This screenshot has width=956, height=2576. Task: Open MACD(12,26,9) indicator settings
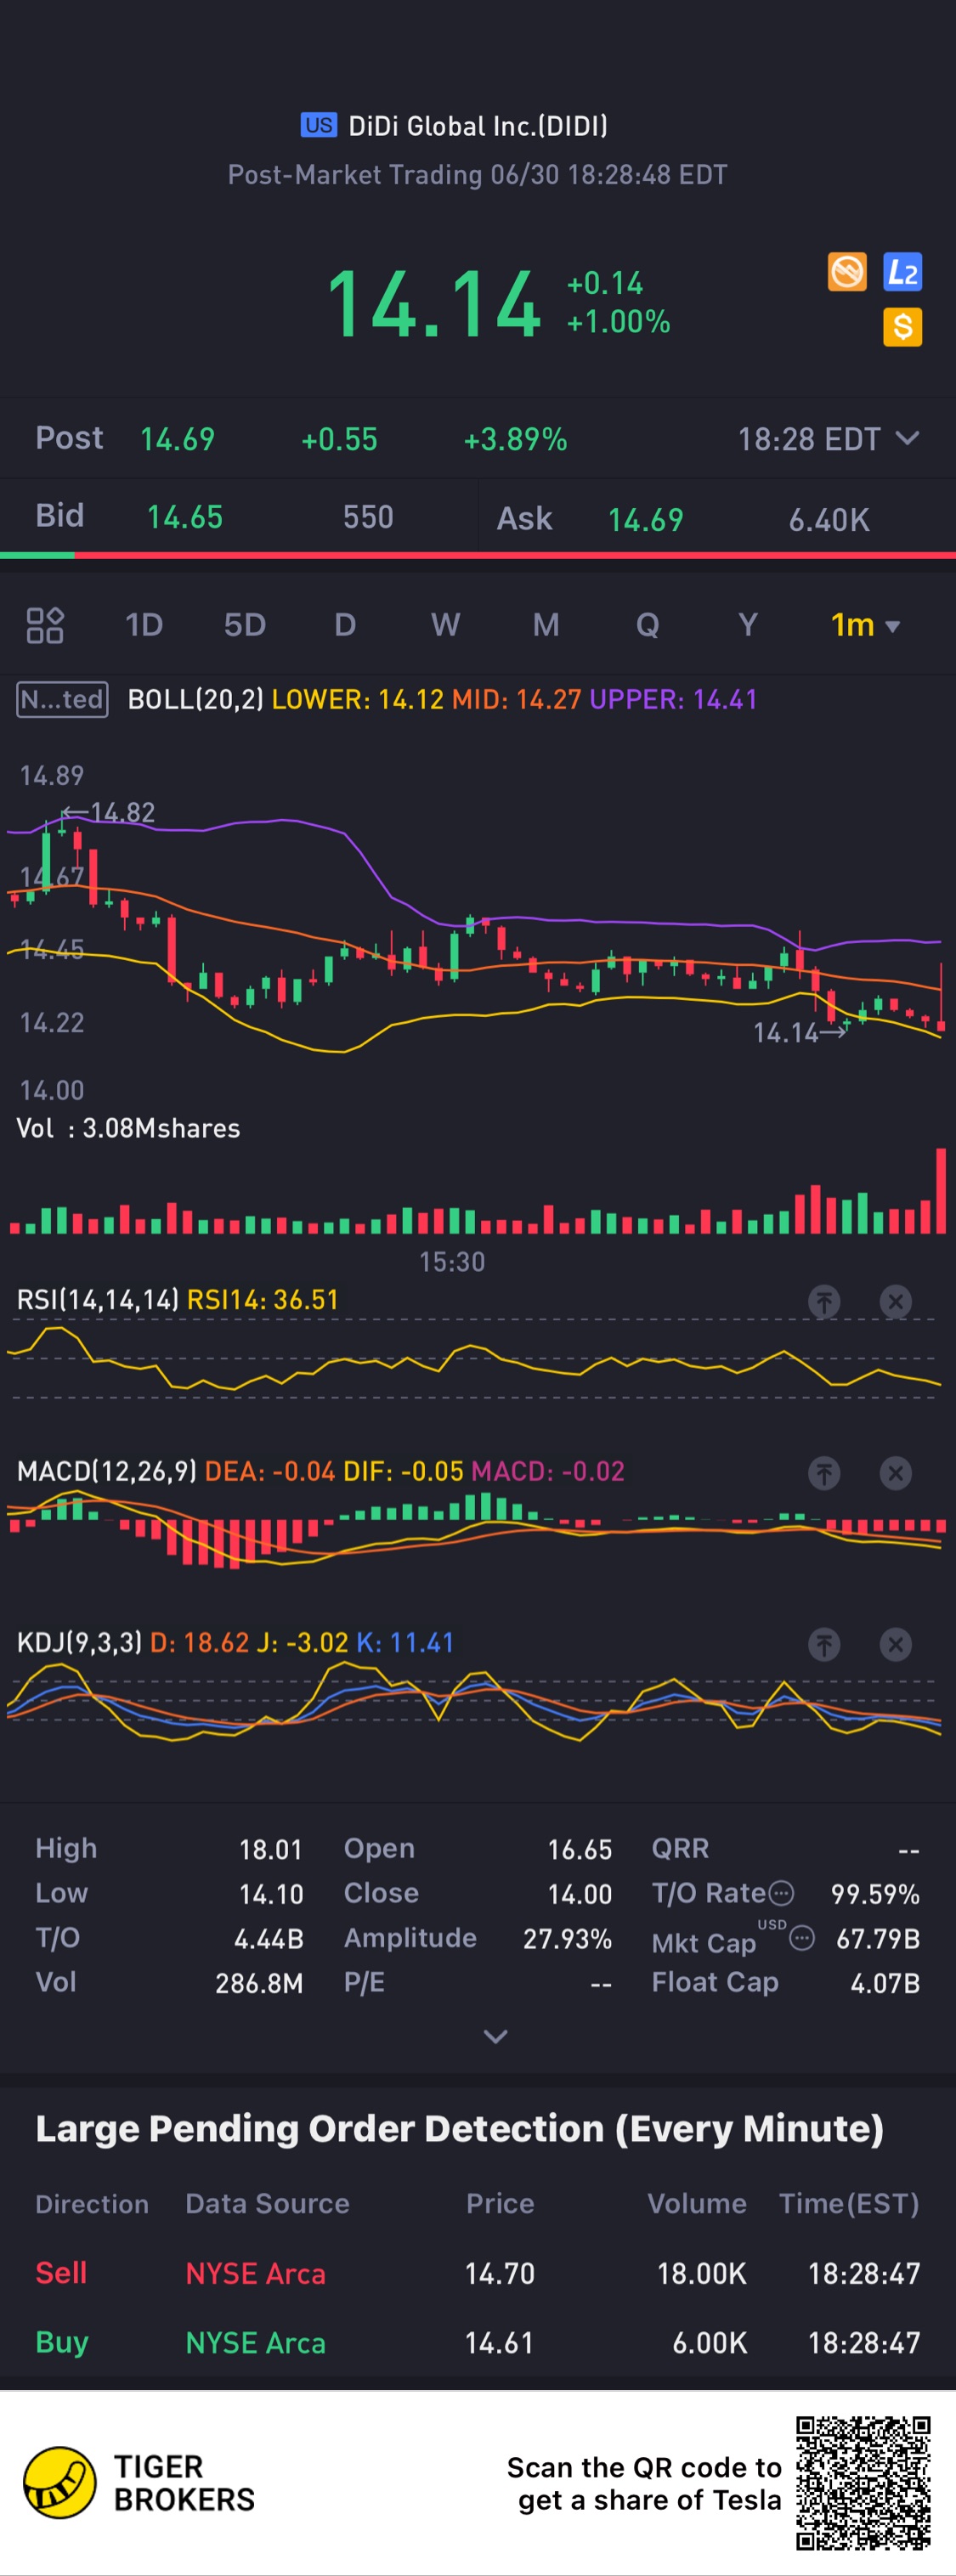(107, 1471)
